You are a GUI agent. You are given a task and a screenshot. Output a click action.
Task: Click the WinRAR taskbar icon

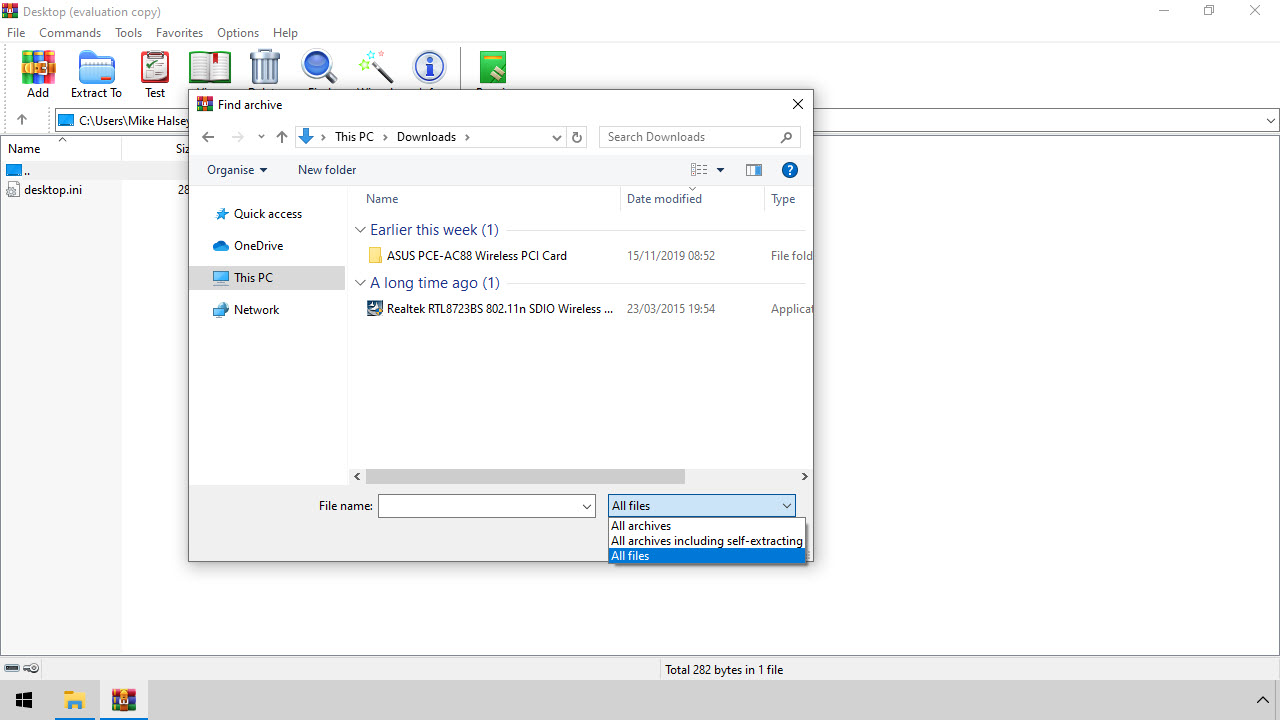click(x=124, y=700)
